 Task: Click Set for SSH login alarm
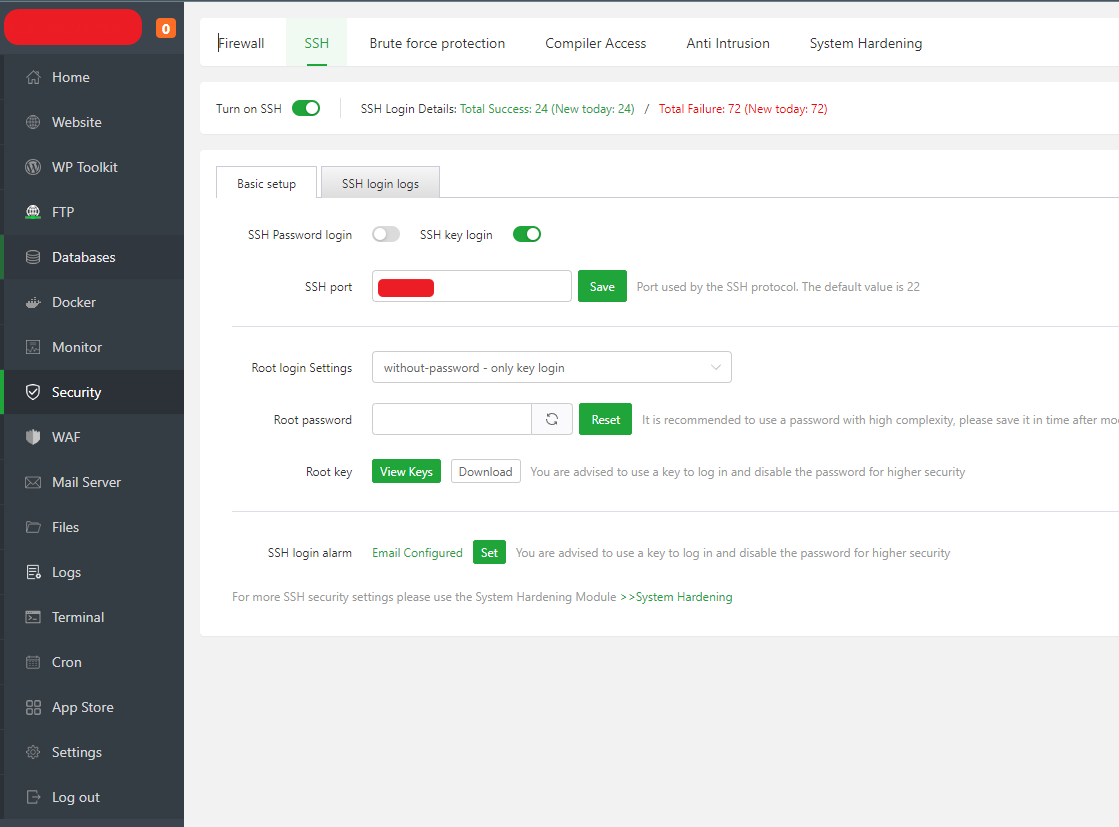pos(489,552)
